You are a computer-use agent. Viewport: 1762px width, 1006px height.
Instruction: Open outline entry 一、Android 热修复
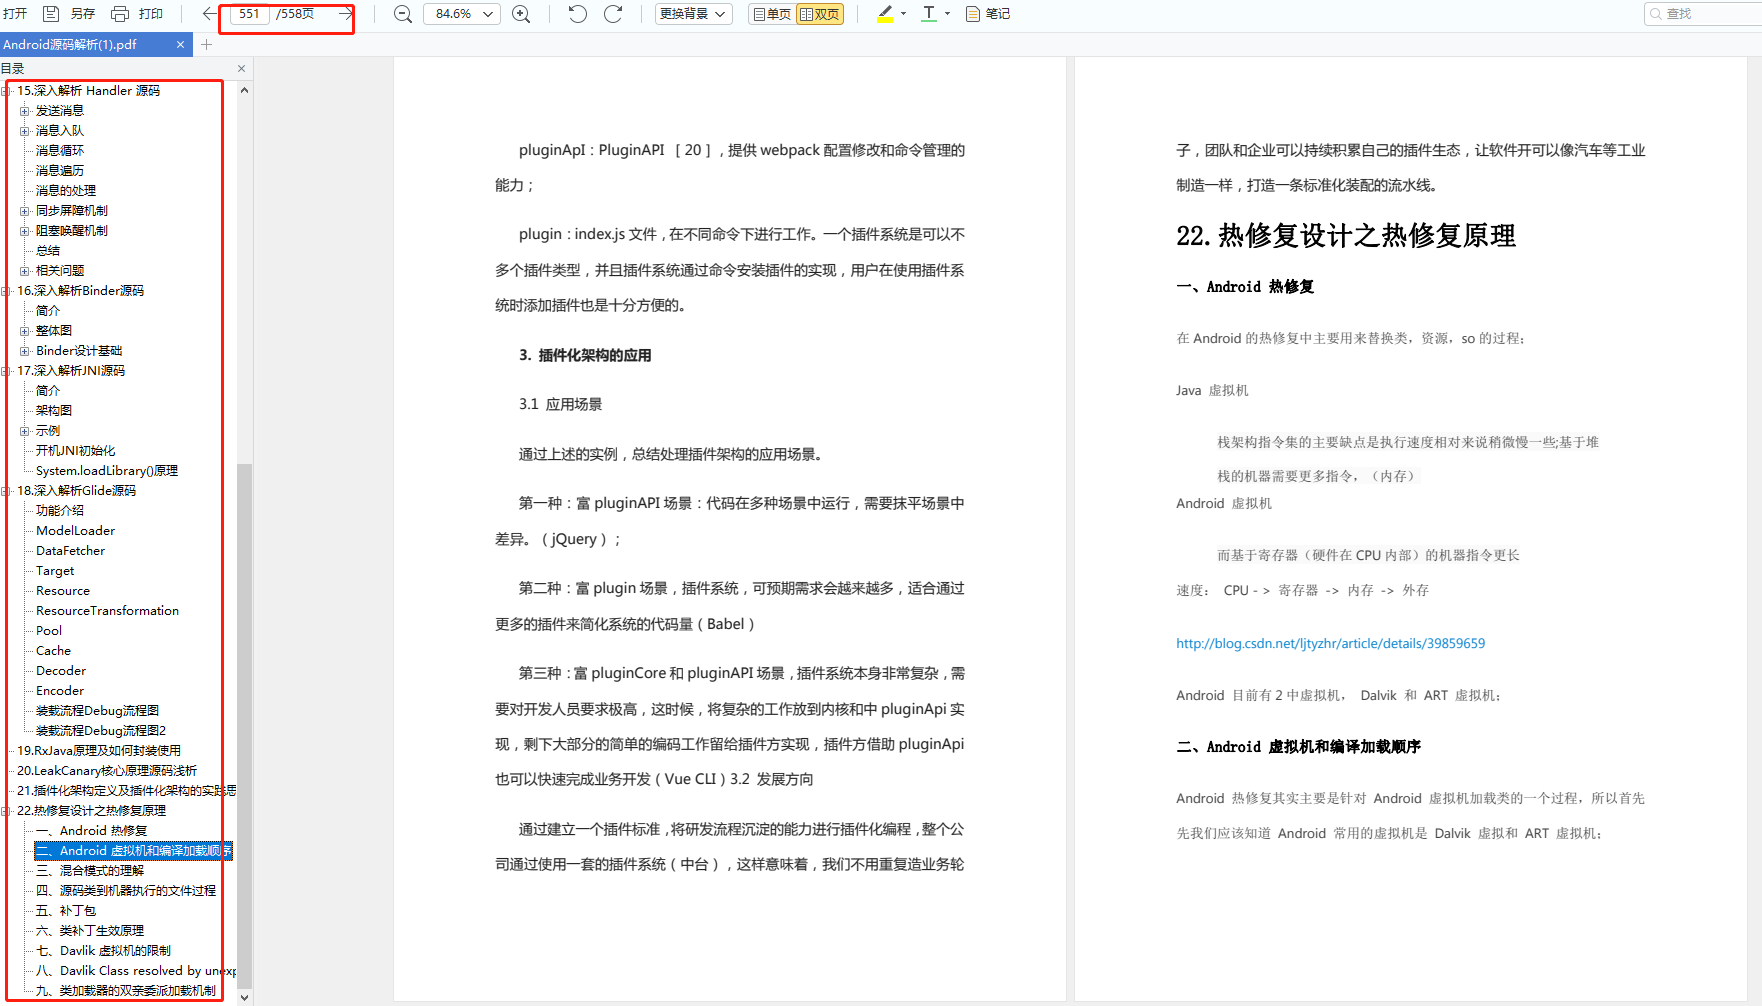coord(91,831)
